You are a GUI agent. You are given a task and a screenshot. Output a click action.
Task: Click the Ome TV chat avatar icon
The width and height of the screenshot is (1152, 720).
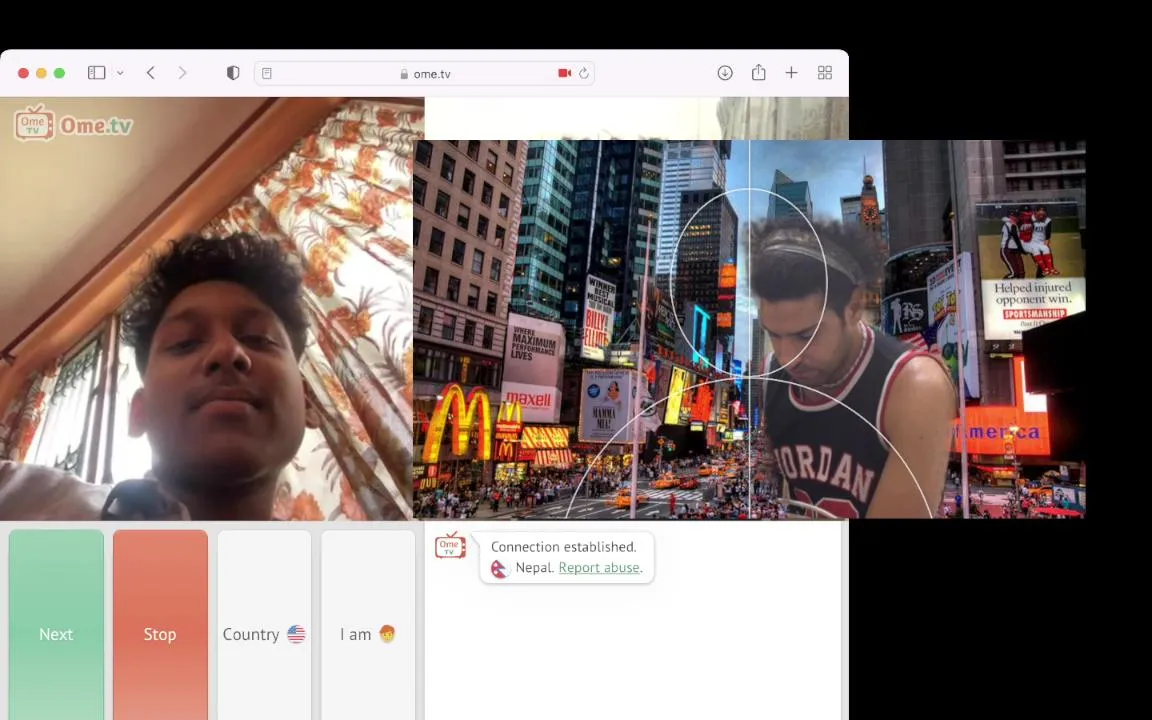[x=450, y=545]
